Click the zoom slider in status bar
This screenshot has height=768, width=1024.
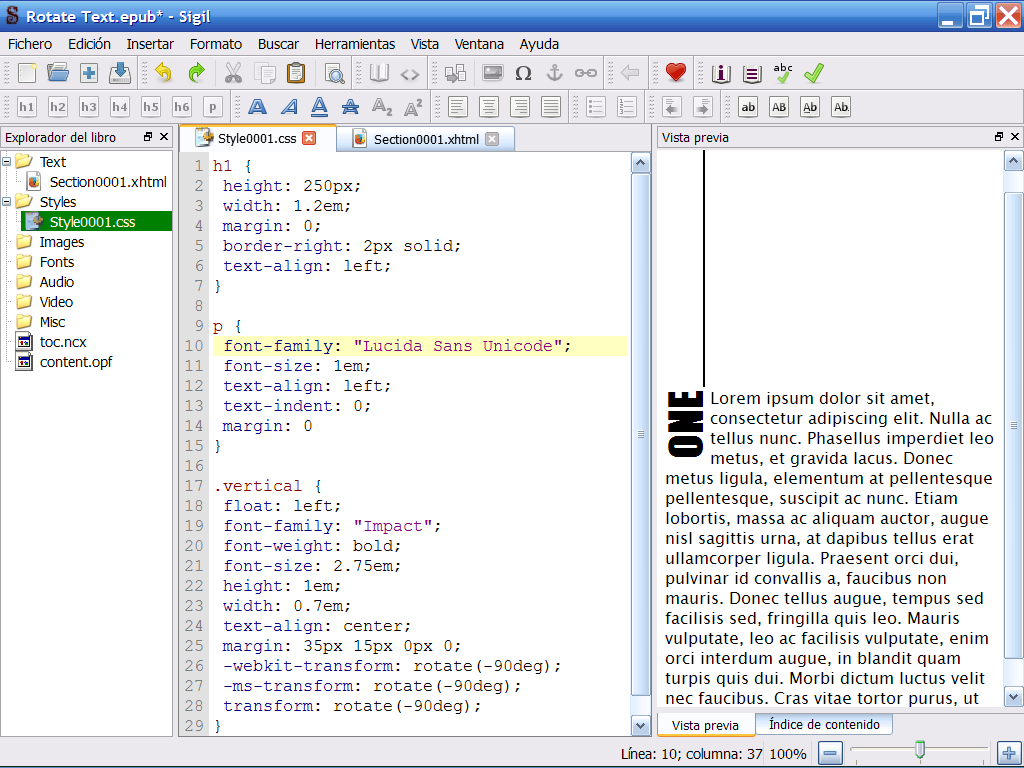coord(919,750)
